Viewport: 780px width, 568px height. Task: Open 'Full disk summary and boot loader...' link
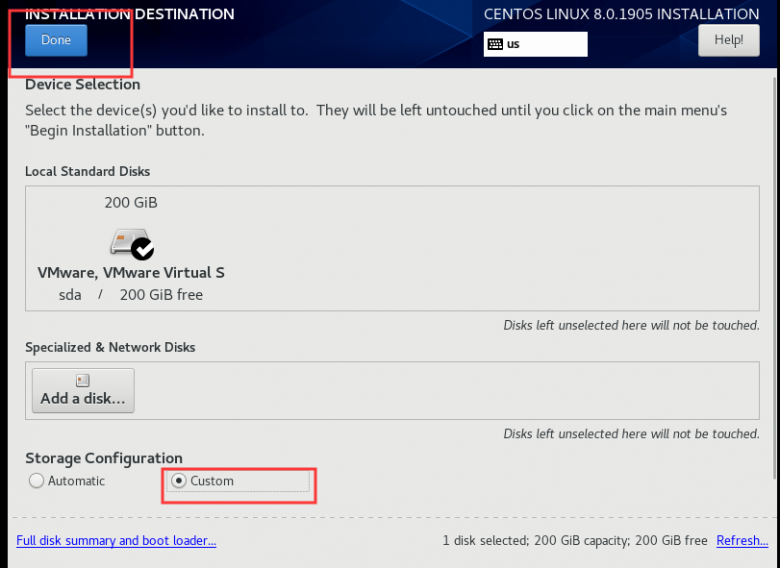click(116, 541)
